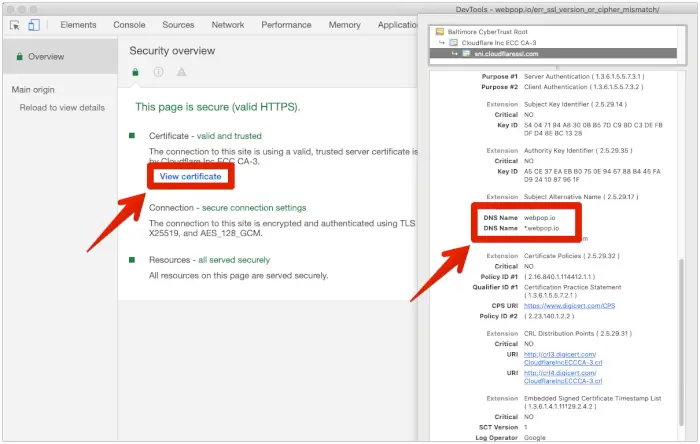Click the 'valid and trusted' certificate text
Viewport: 700px width, 444px height.
pos(229,136)
